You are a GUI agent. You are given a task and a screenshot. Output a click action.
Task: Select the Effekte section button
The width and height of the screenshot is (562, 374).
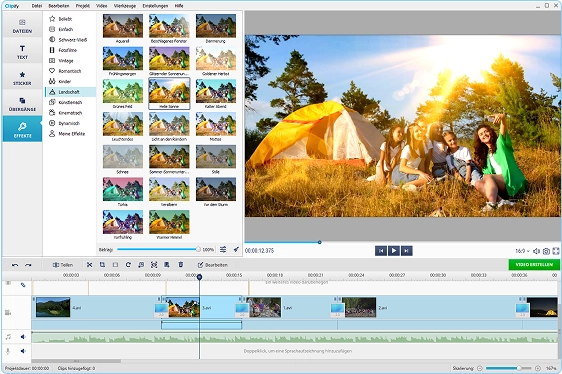[x=22, y=129]
